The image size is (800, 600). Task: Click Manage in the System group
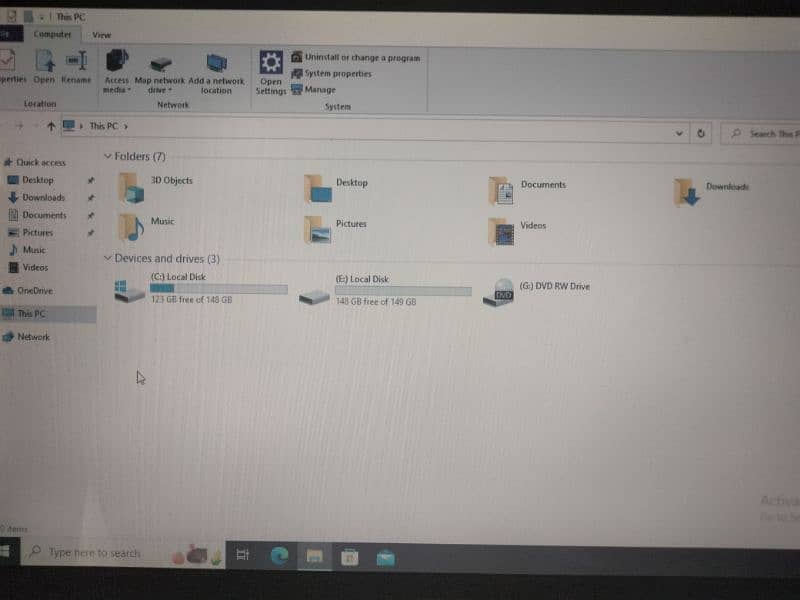(314, 89)
